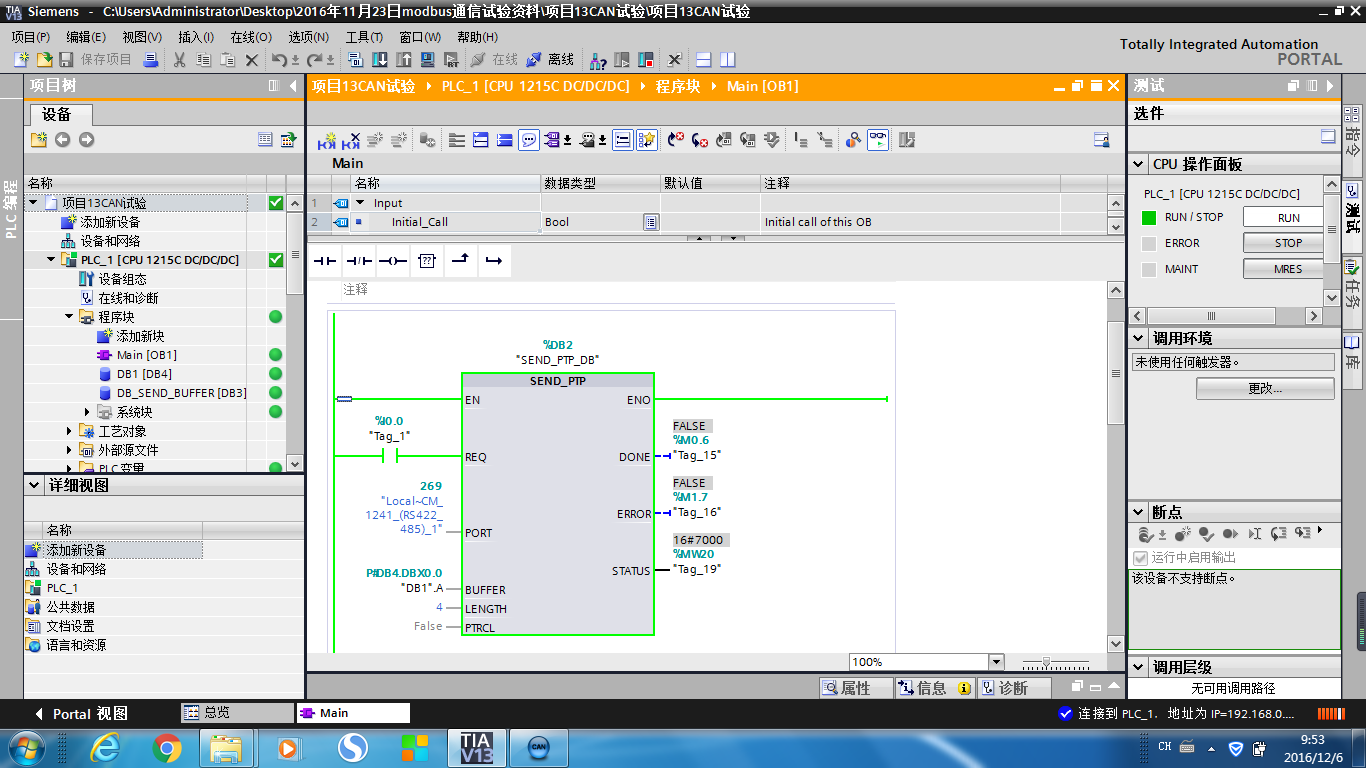Insert a normally closed contact
This screenshot has height=768, width=1366.
click(x=359, y=261)
